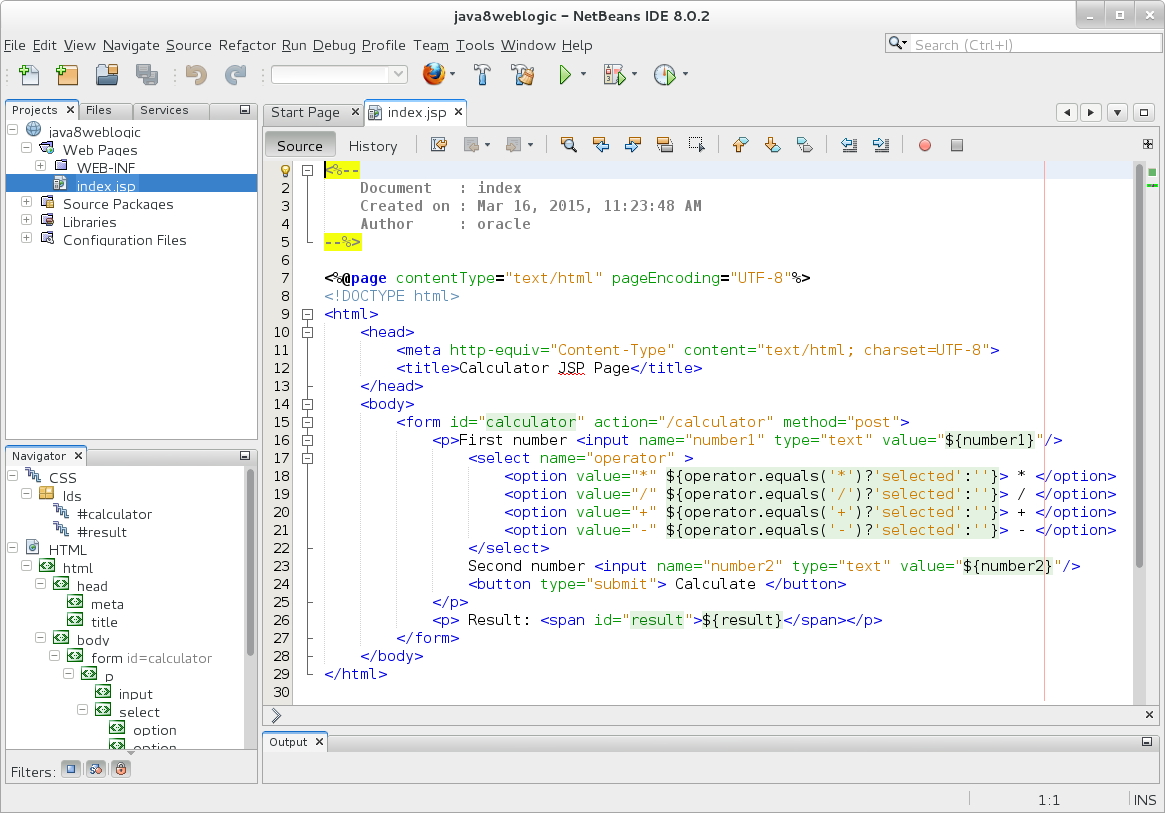The height and width of the screenshot is (813, 1165).
Task: Switch to the History view button
Action: [x=373, y=146]
